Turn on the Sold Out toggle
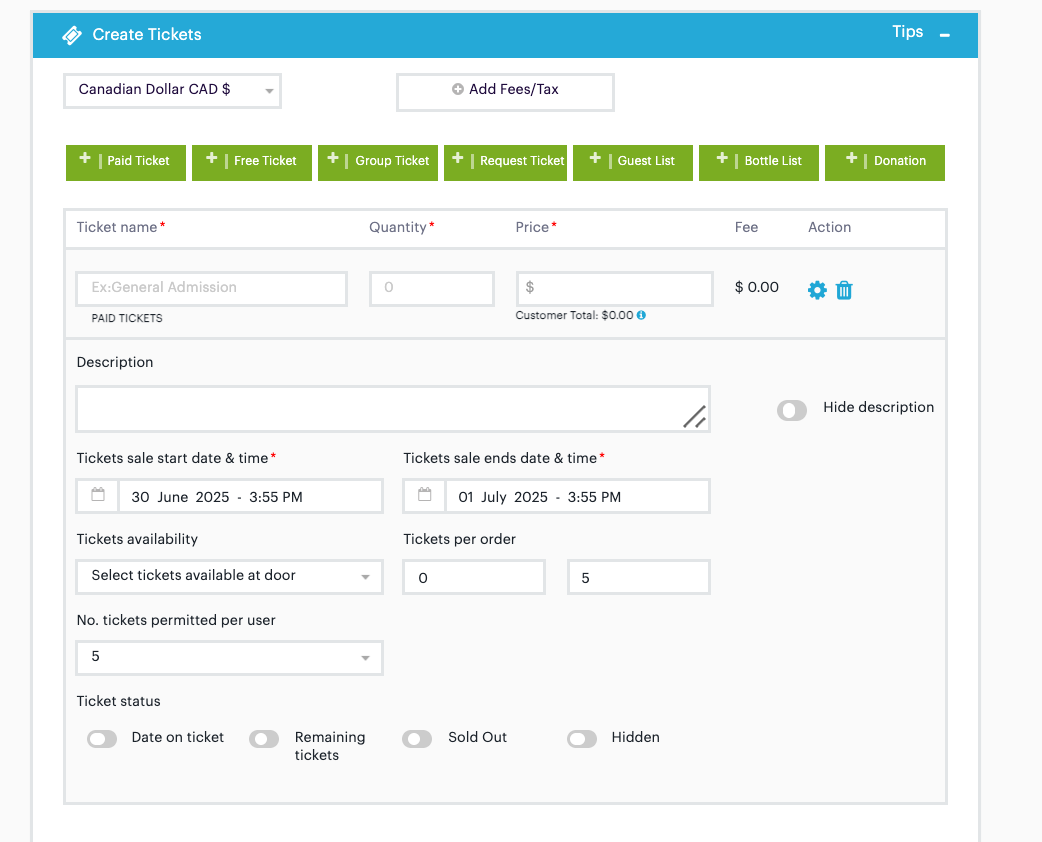This screenshot has width=1042, height=842. tap(417, 739)
